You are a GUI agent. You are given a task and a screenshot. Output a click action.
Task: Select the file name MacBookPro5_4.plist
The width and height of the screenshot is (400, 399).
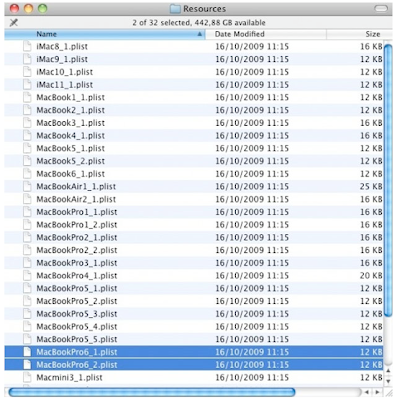[x=77, y=326]
